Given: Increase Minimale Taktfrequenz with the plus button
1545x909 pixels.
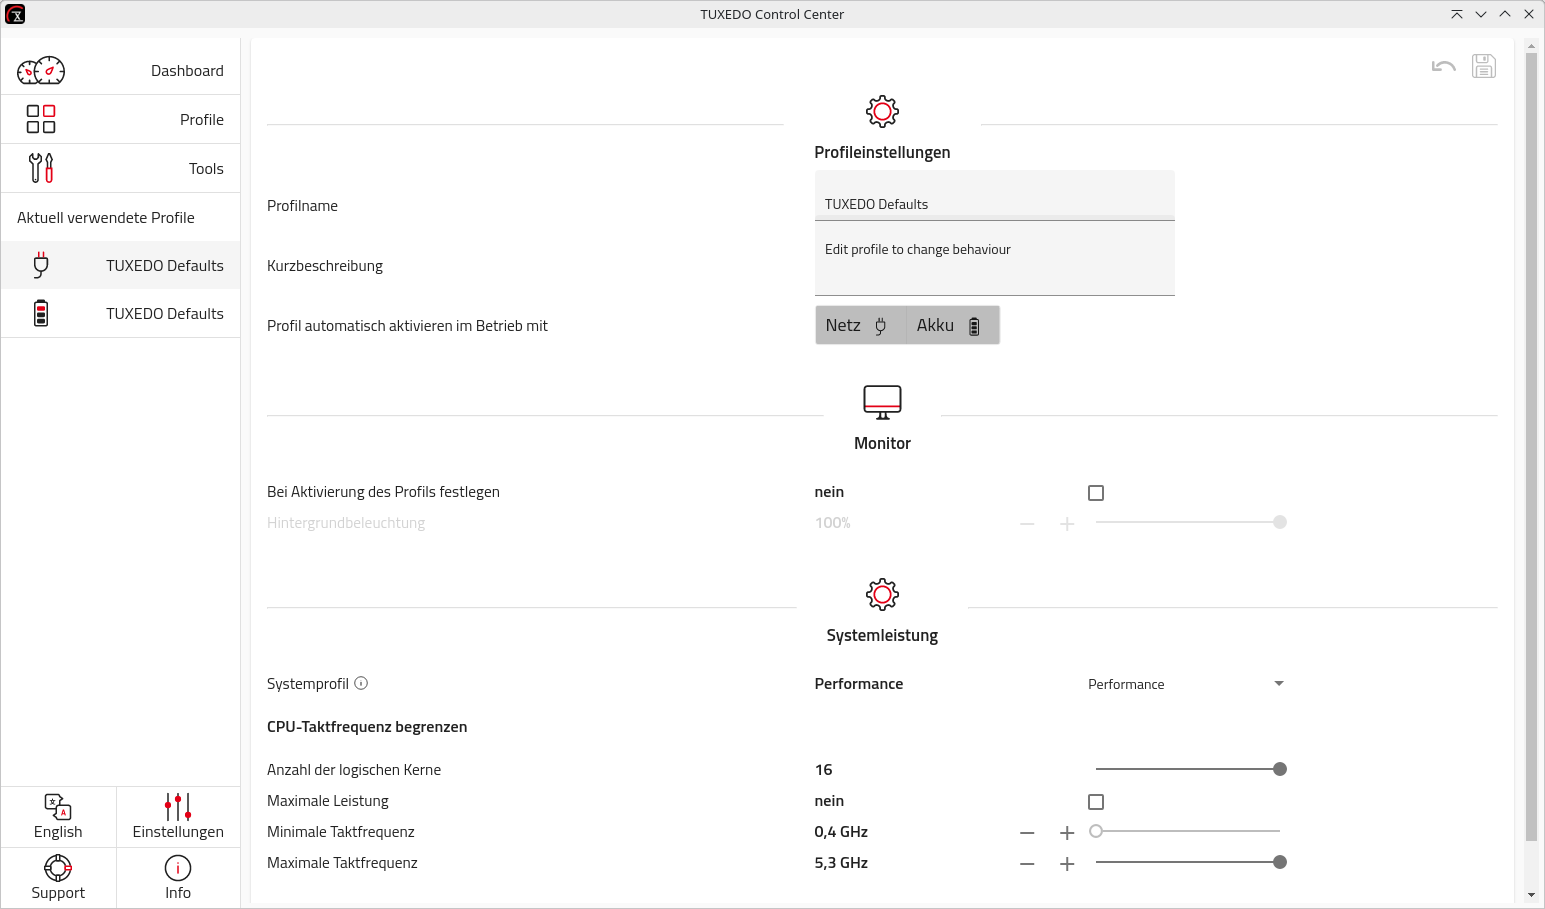Looking at the screenshot, I should [1067, 833].
